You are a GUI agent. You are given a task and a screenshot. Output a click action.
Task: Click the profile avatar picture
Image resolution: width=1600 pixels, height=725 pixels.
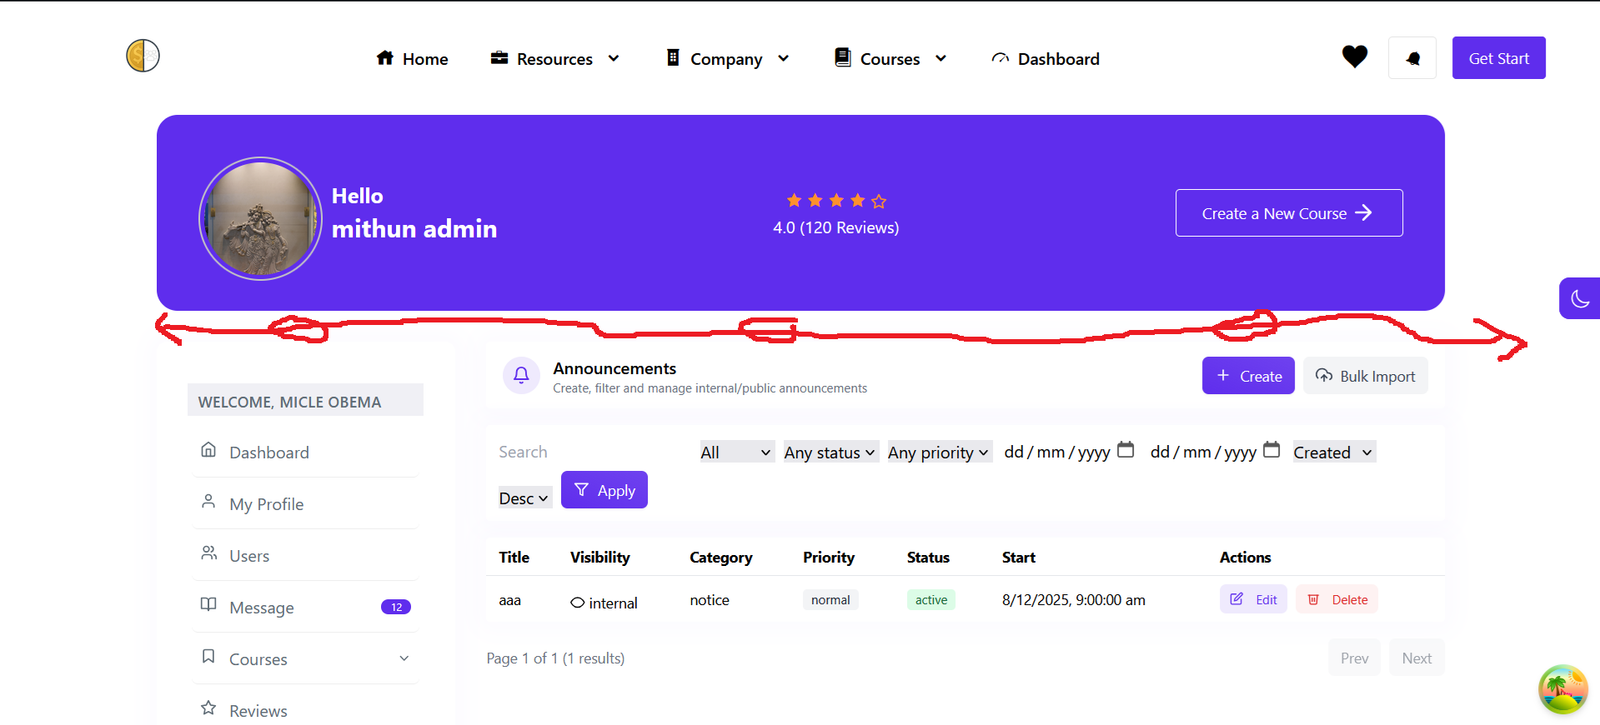260,218
